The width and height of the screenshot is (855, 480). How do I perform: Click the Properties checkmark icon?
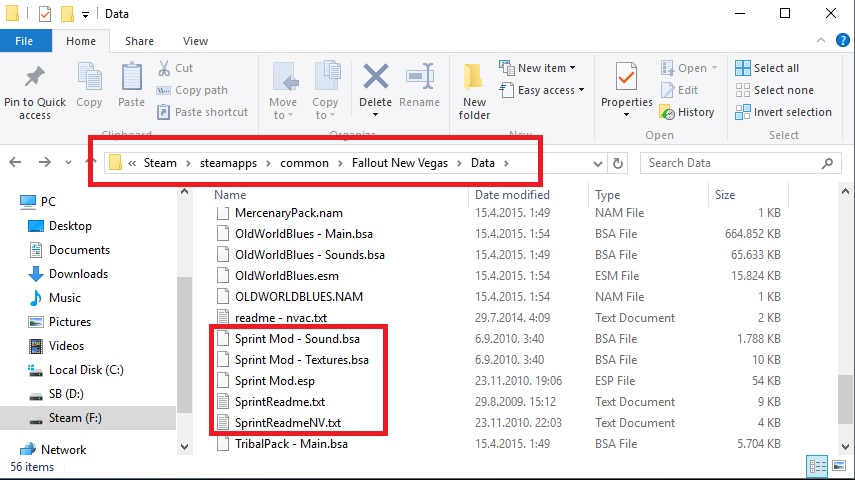point(626,77)
